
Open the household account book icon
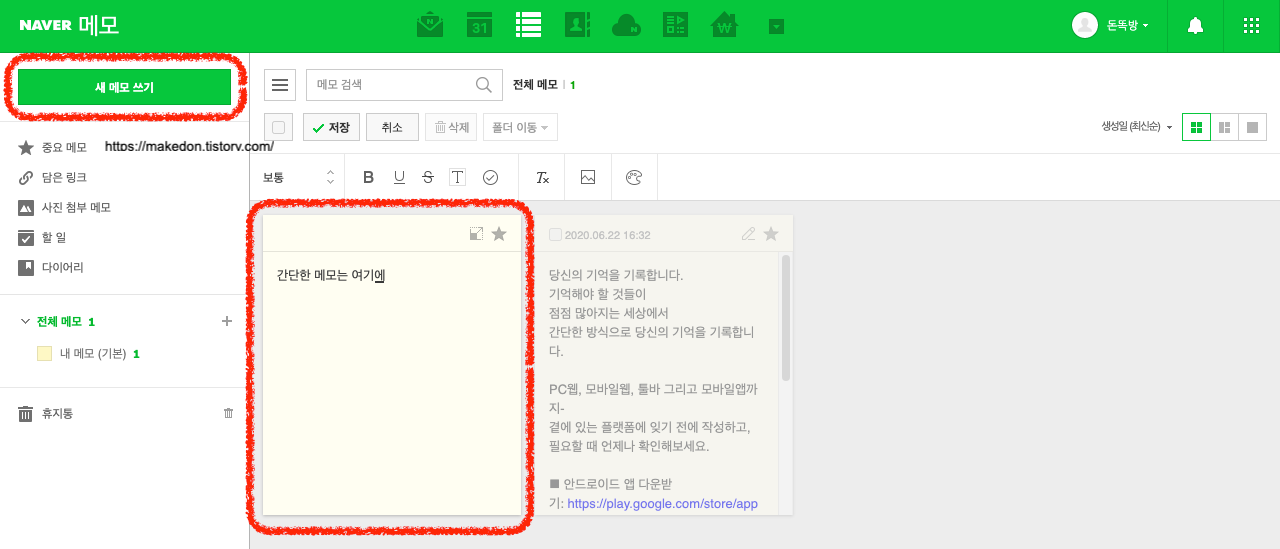pos(724,26)
